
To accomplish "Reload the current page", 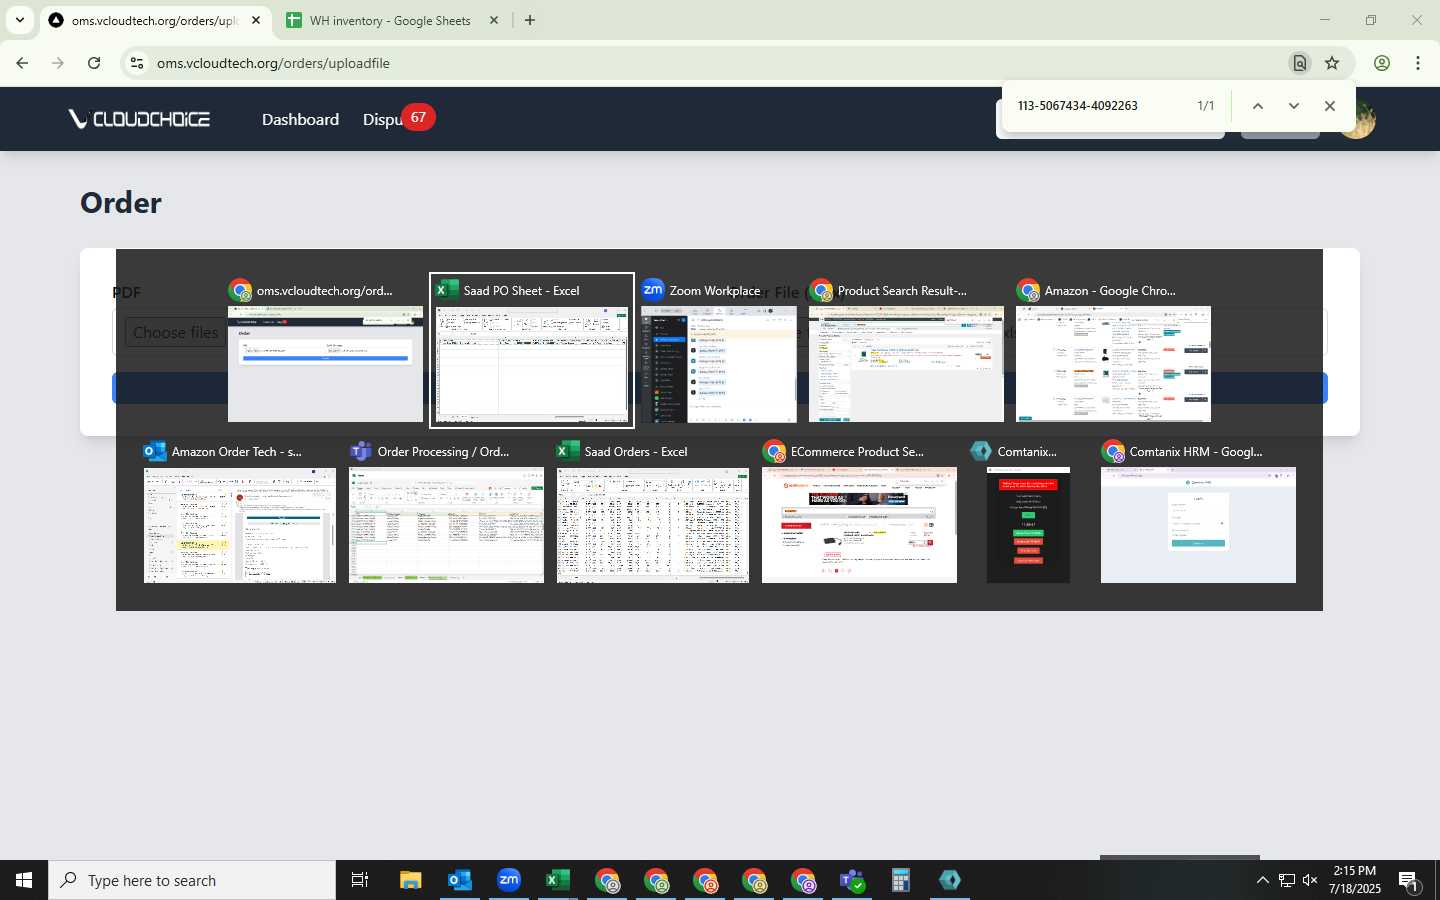I will click(94, 63).
